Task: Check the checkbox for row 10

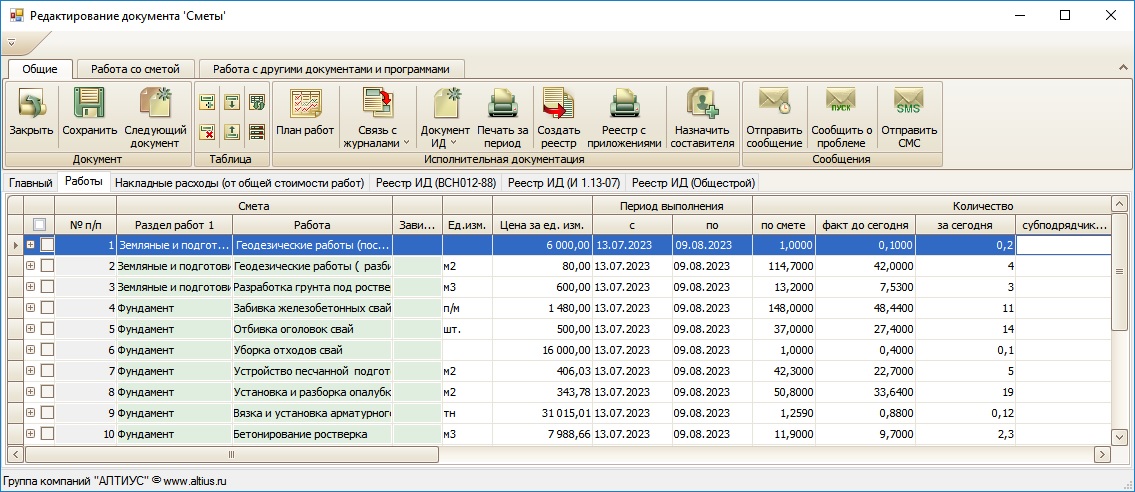Action: coord(47,434)
